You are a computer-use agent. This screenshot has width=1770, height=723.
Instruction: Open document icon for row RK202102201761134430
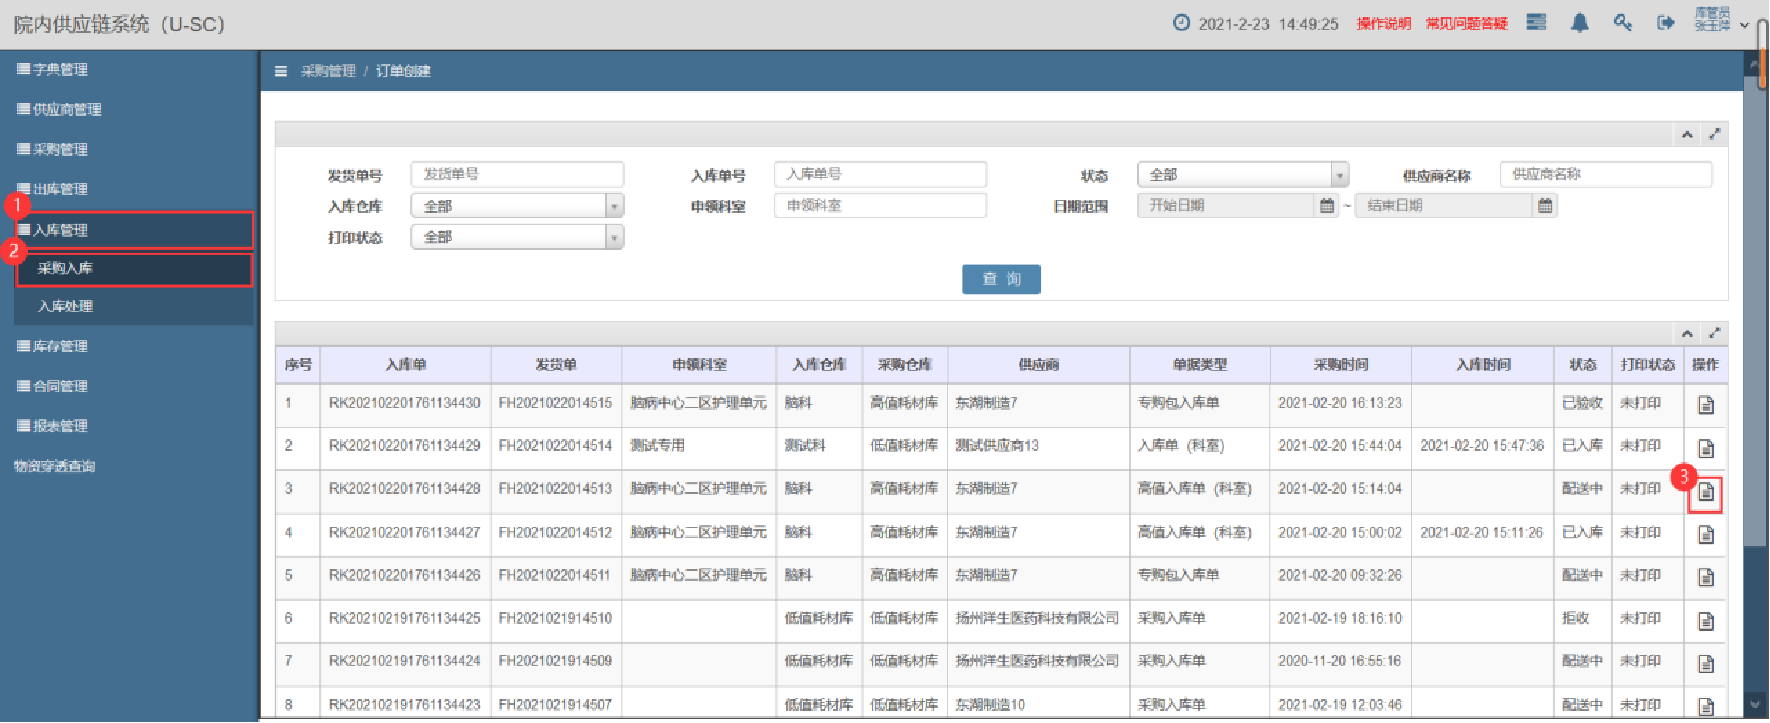[1706, 405]
